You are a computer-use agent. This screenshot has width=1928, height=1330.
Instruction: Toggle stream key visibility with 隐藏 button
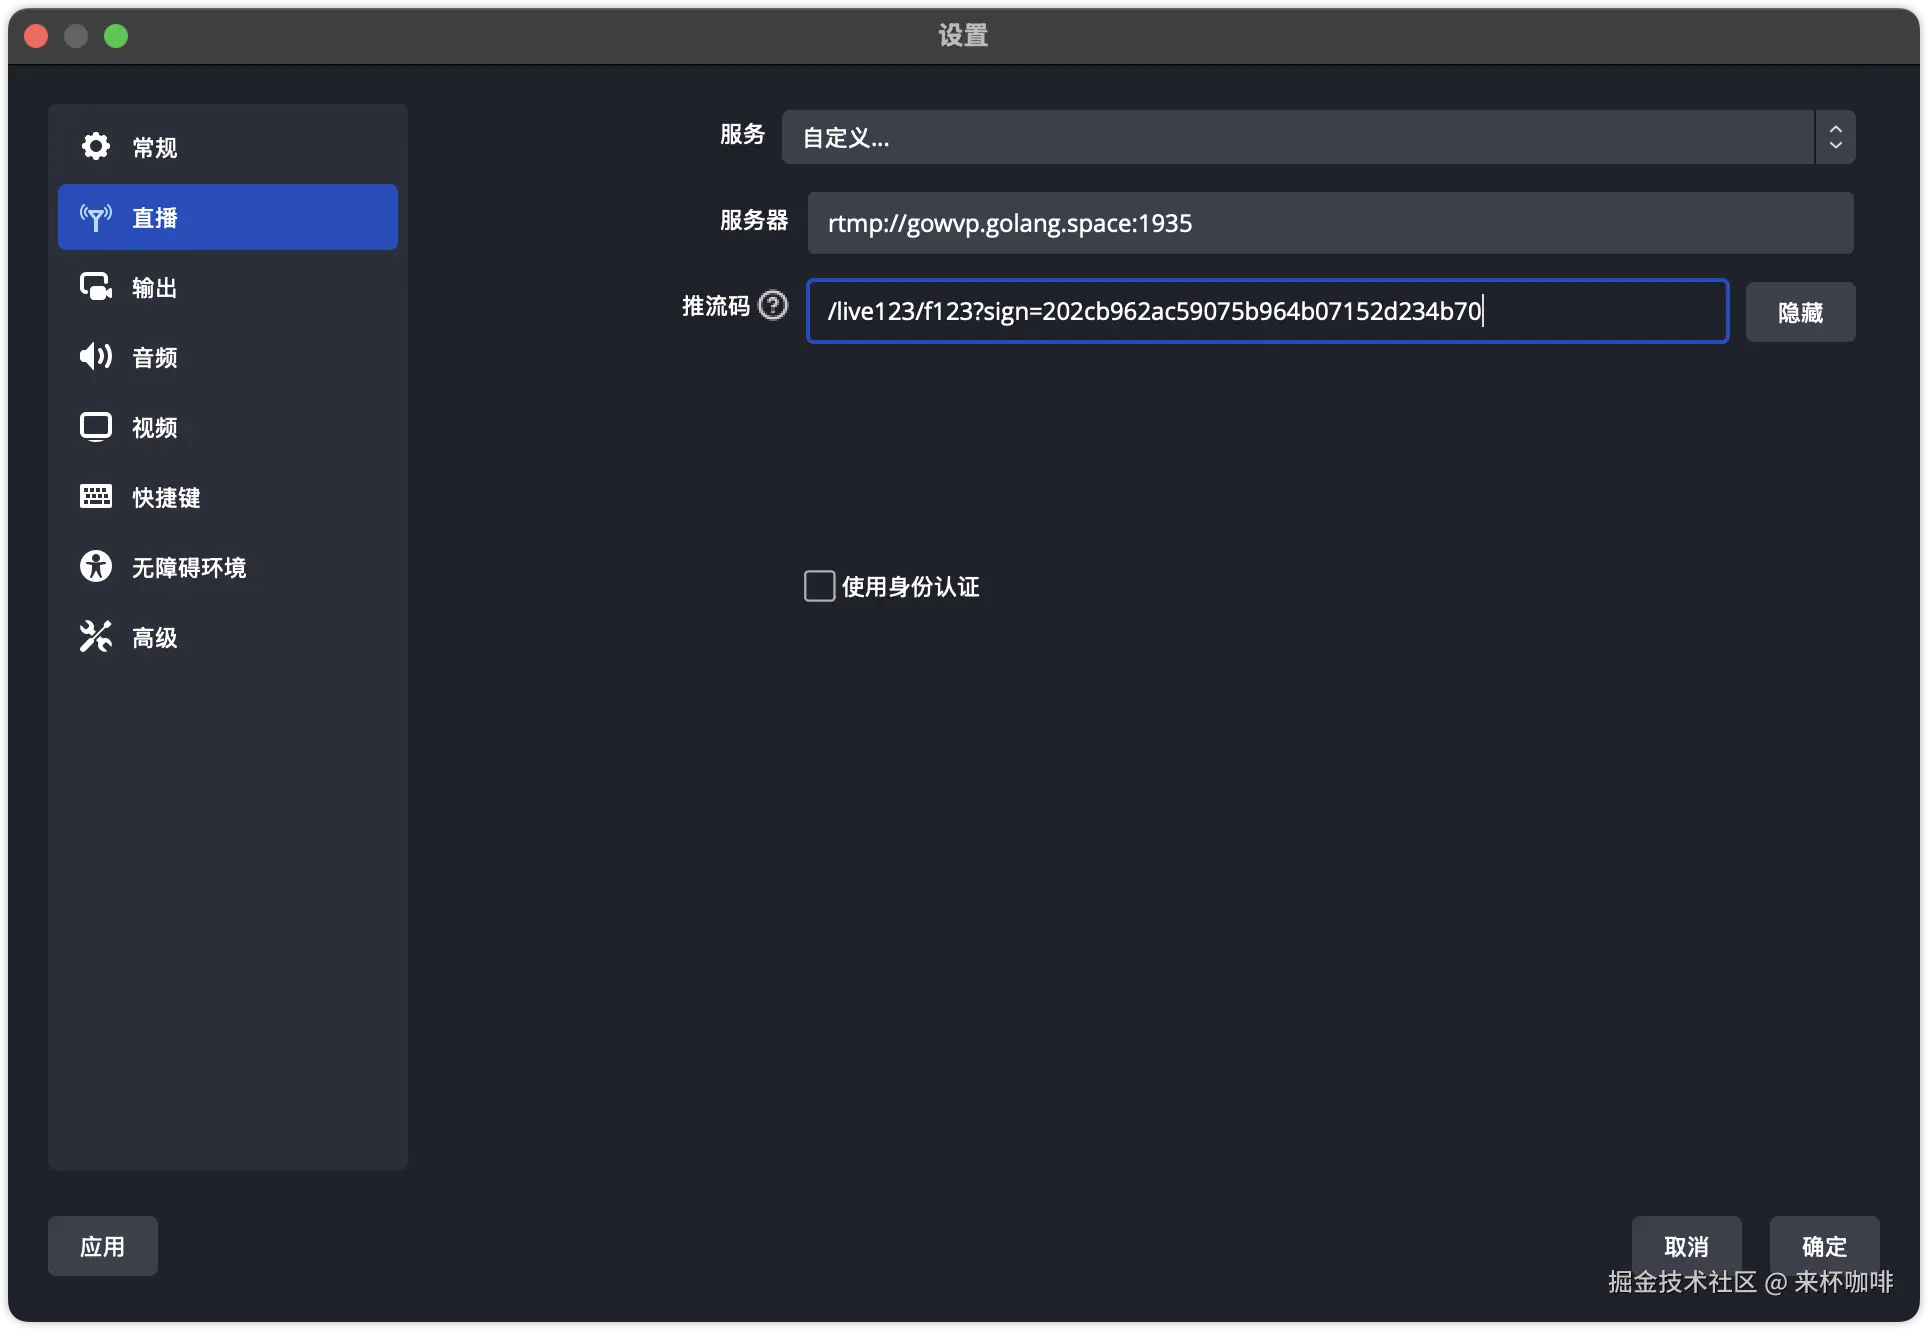1800,312
